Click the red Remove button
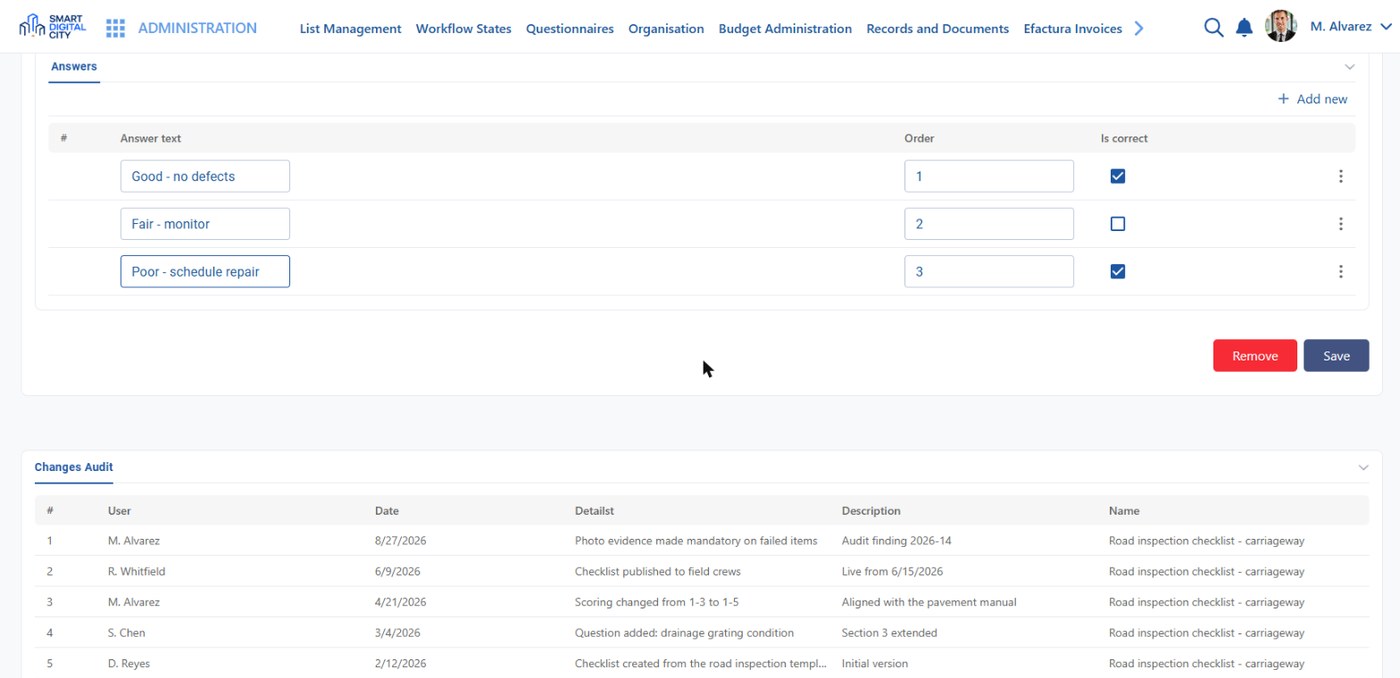This screenshot has width=1400, height=678. 1255,356
